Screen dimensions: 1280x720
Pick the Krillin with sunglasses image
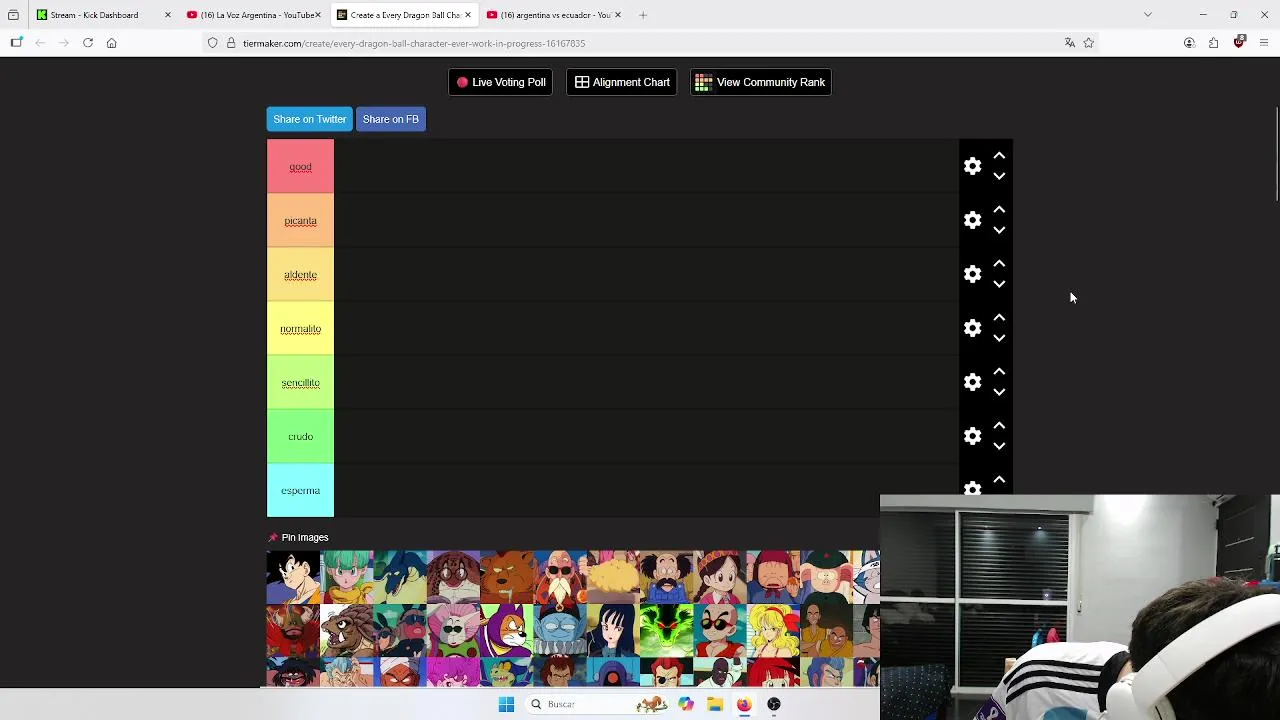pos(720,631)
